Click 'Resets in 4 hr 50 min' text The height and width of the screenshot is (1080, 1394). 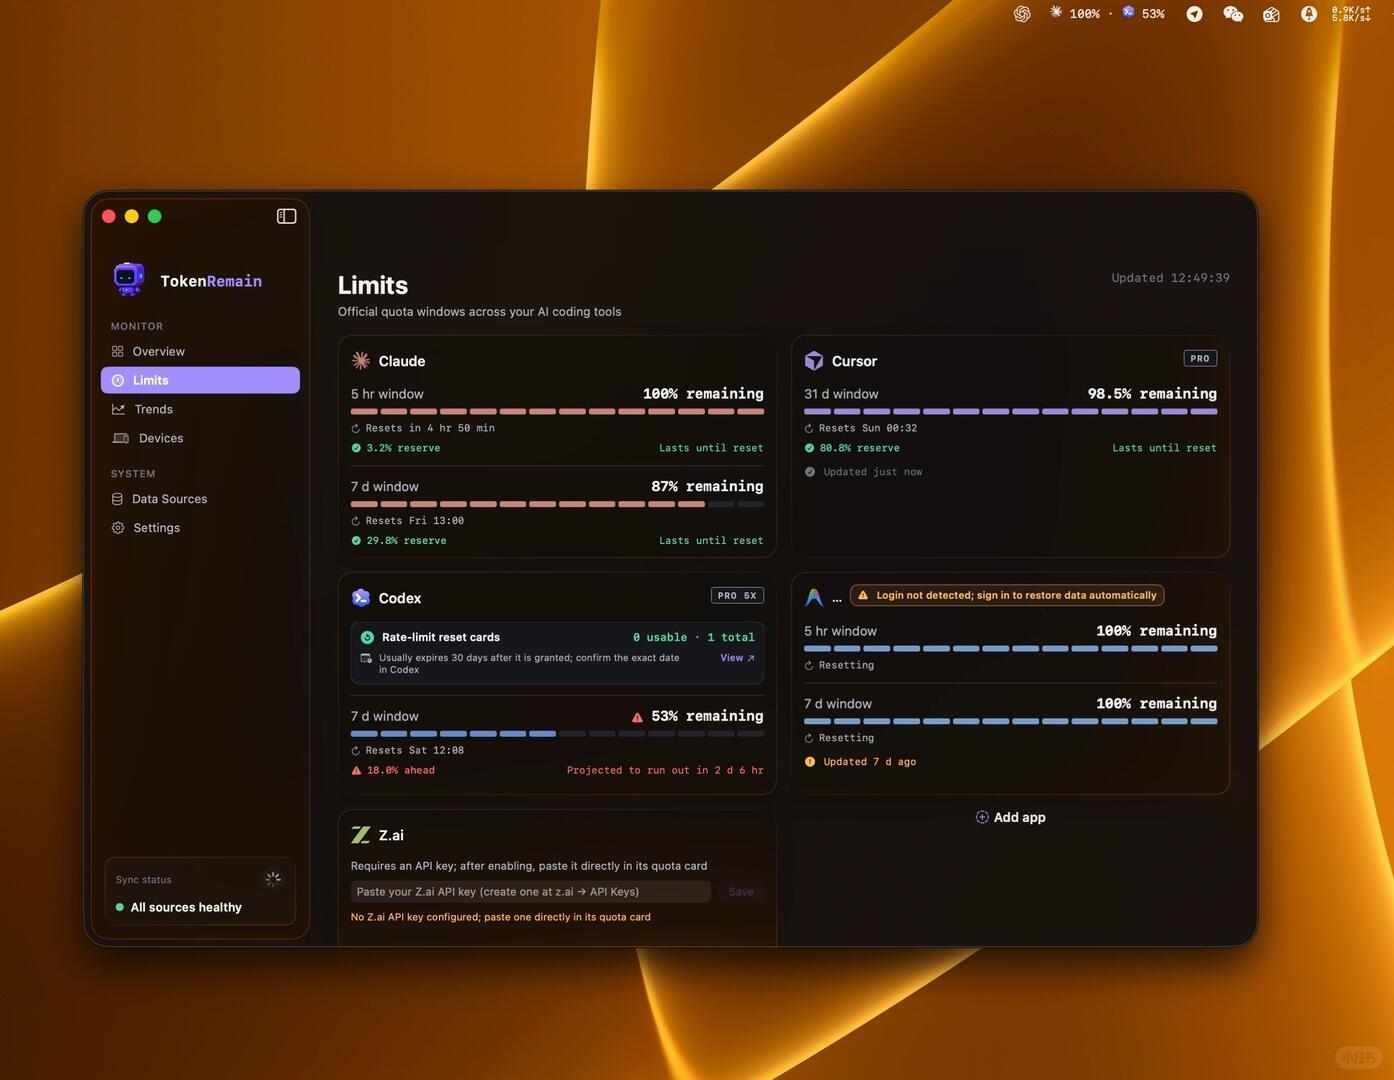click(430, 428)
